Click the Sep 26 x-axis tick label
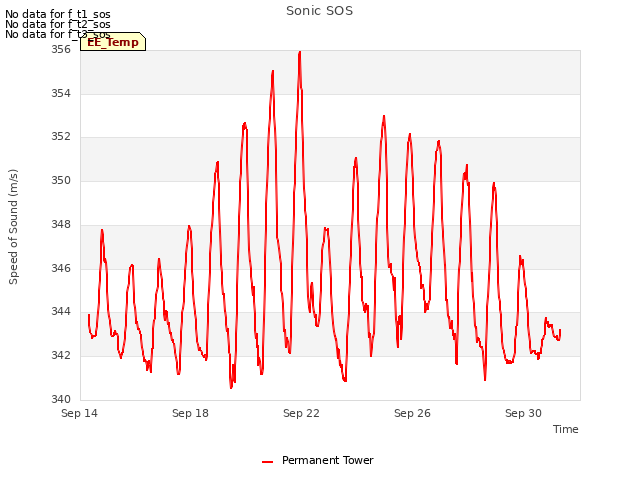The image size is (640, 480). (412, 413)
